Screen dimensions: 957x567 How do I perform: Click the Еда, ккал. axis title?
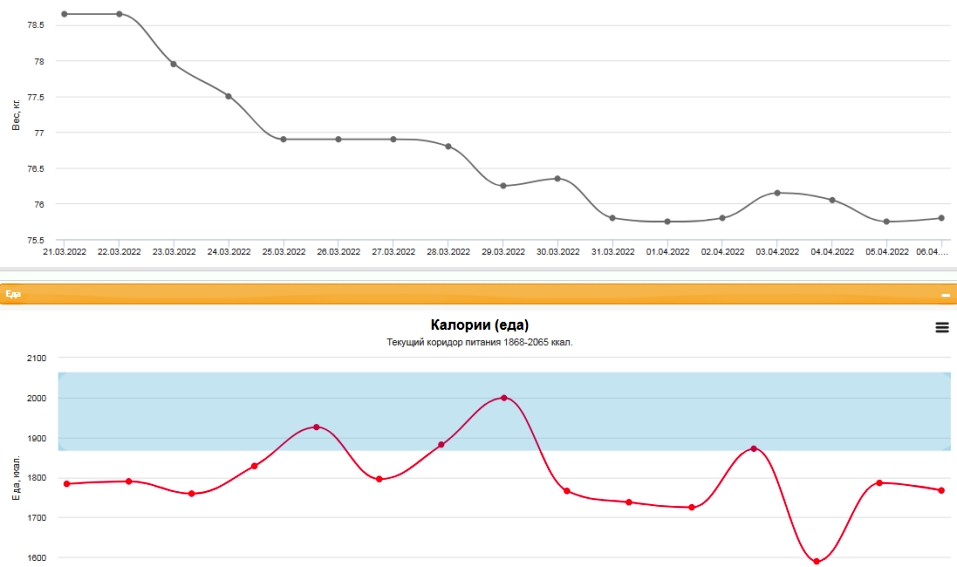(x=16, y=478)
